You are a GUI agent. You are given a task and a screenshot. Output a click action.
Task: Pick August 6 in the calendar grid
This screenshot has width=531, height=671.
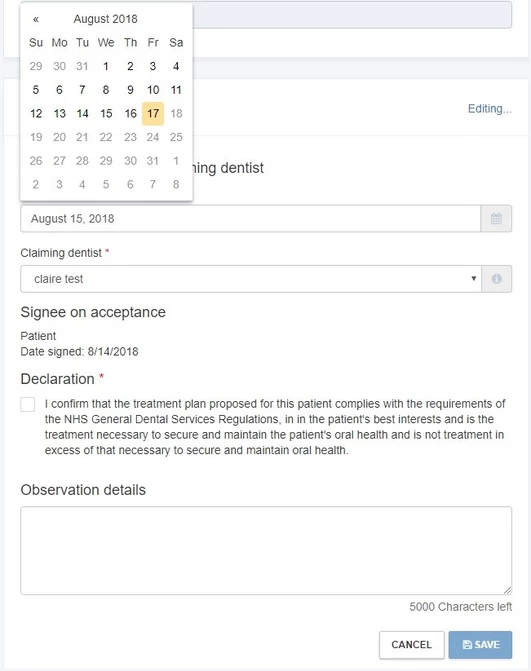coord(59,90)
